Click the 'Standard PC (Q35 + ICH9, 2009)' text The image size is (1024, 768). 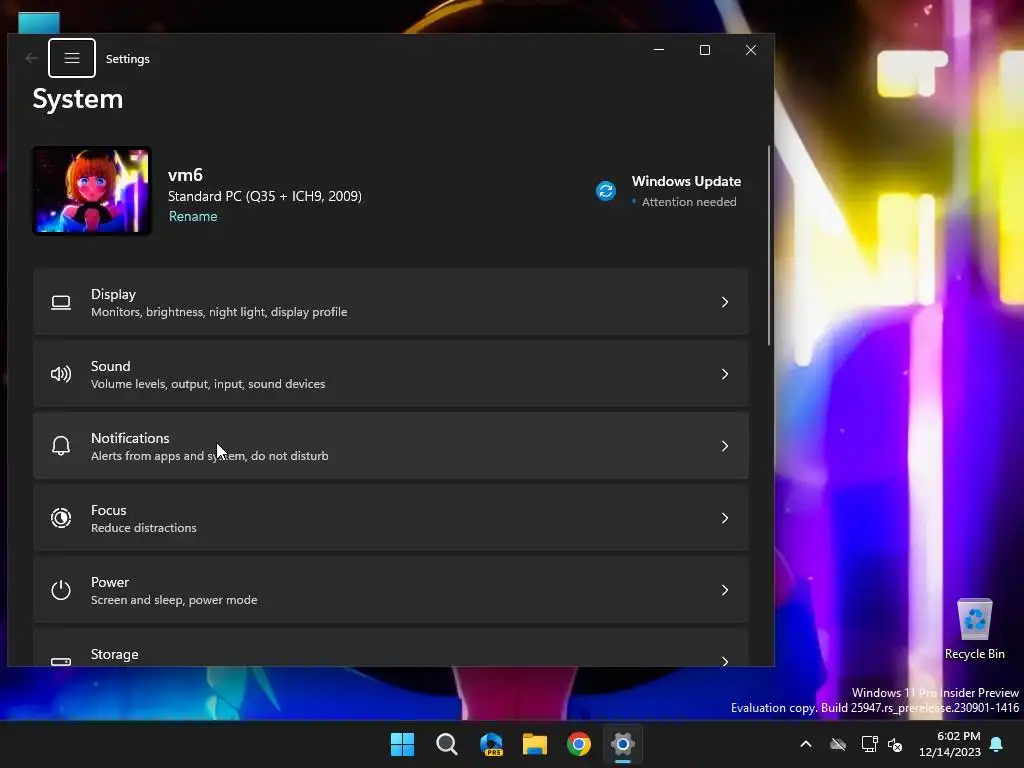click(264, 196)
